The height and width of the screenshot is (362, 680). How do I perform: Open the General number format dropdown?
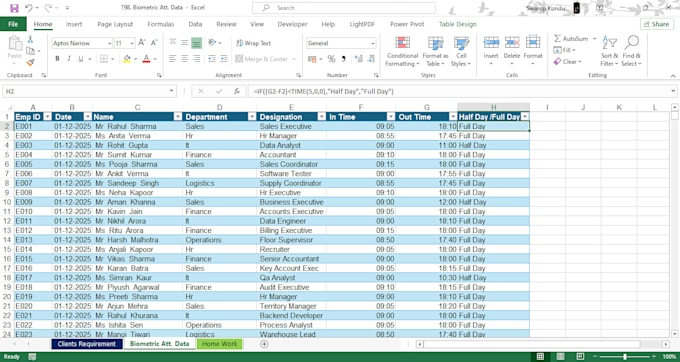click(x=373, y=43)
